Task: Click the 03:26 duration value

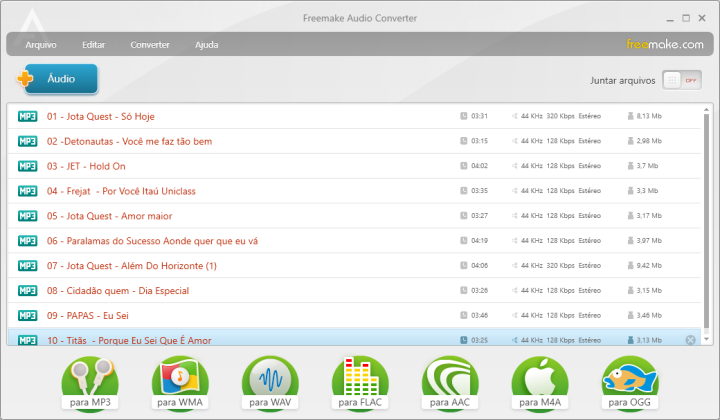Action: [x=479, y=291]
